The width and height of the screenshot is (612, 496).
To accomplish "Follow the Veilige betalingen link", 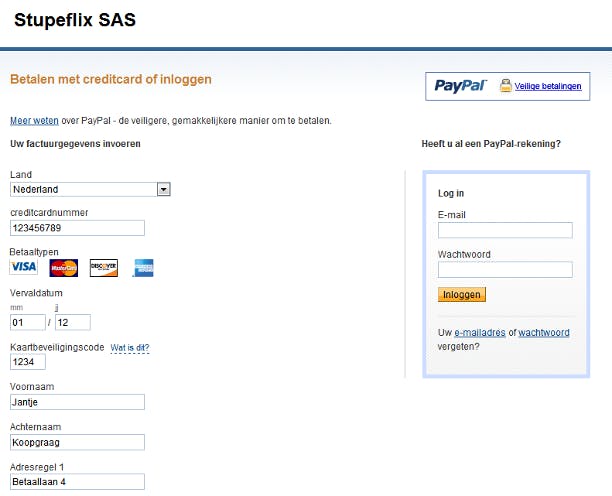I will (548, 87).
